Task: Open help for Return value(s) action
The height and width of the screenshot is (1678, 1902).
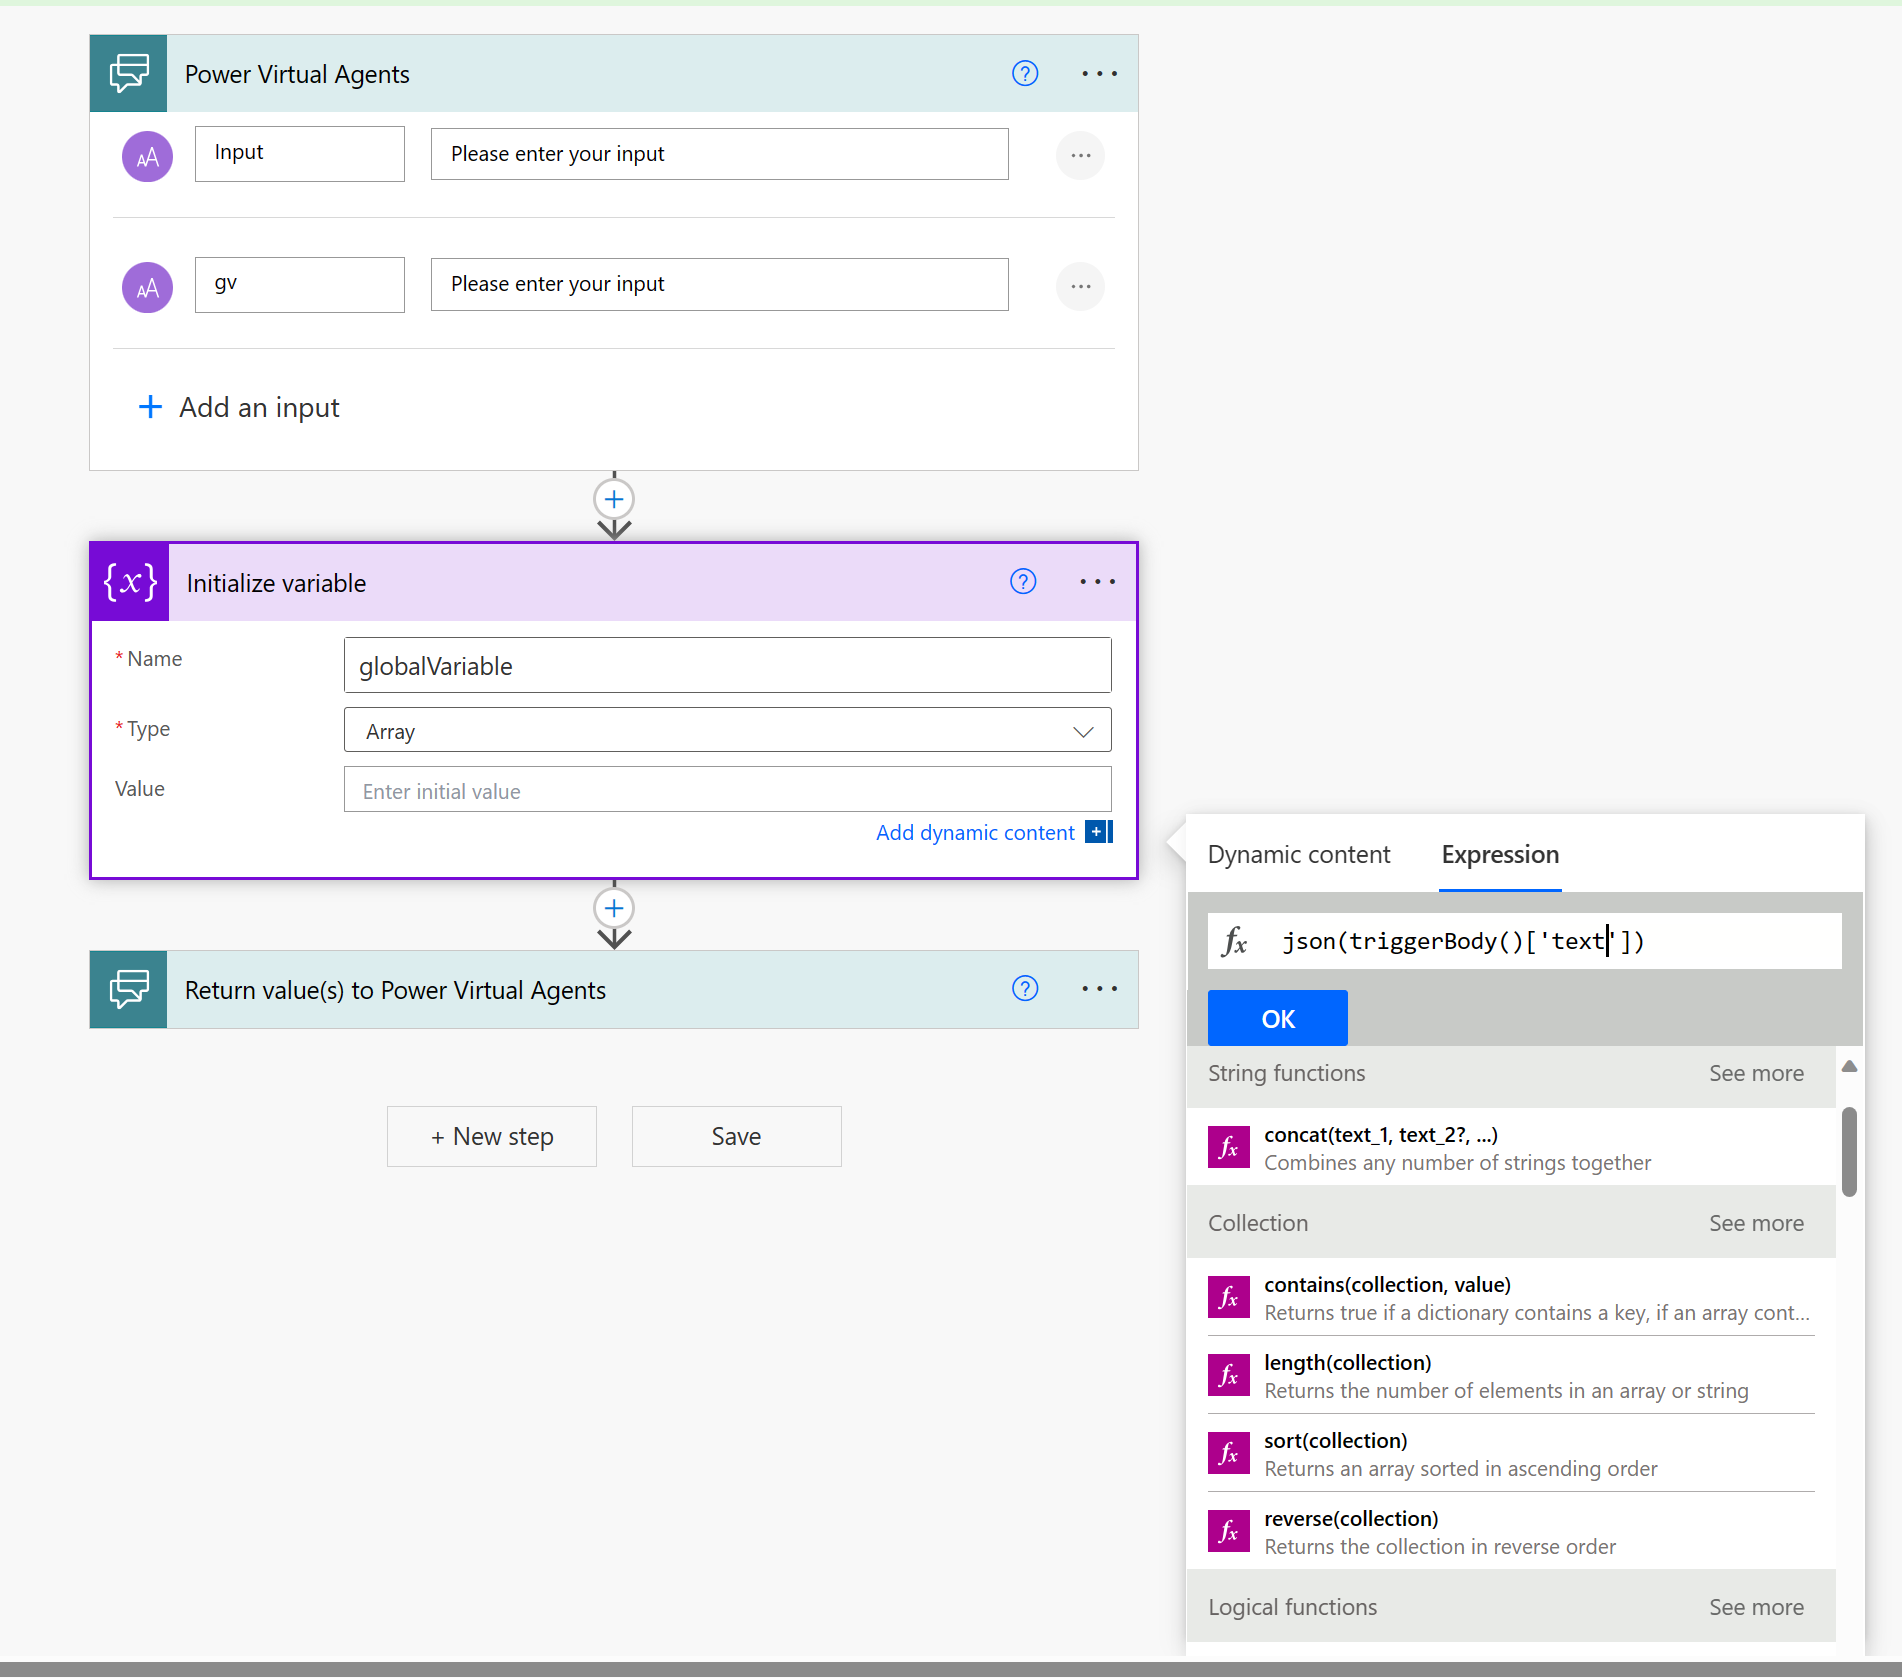Action: [1025, 989]
